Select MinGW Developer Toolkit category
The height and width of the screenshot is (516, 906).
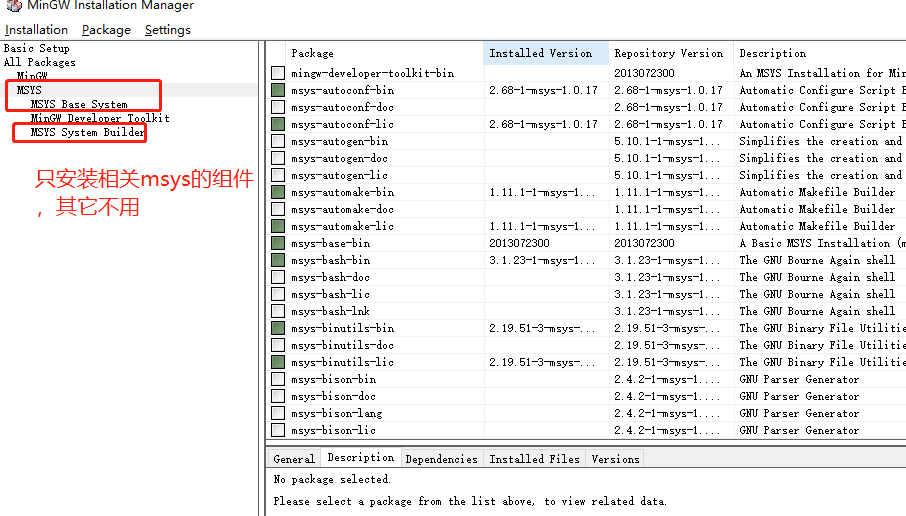coord(100,118)
